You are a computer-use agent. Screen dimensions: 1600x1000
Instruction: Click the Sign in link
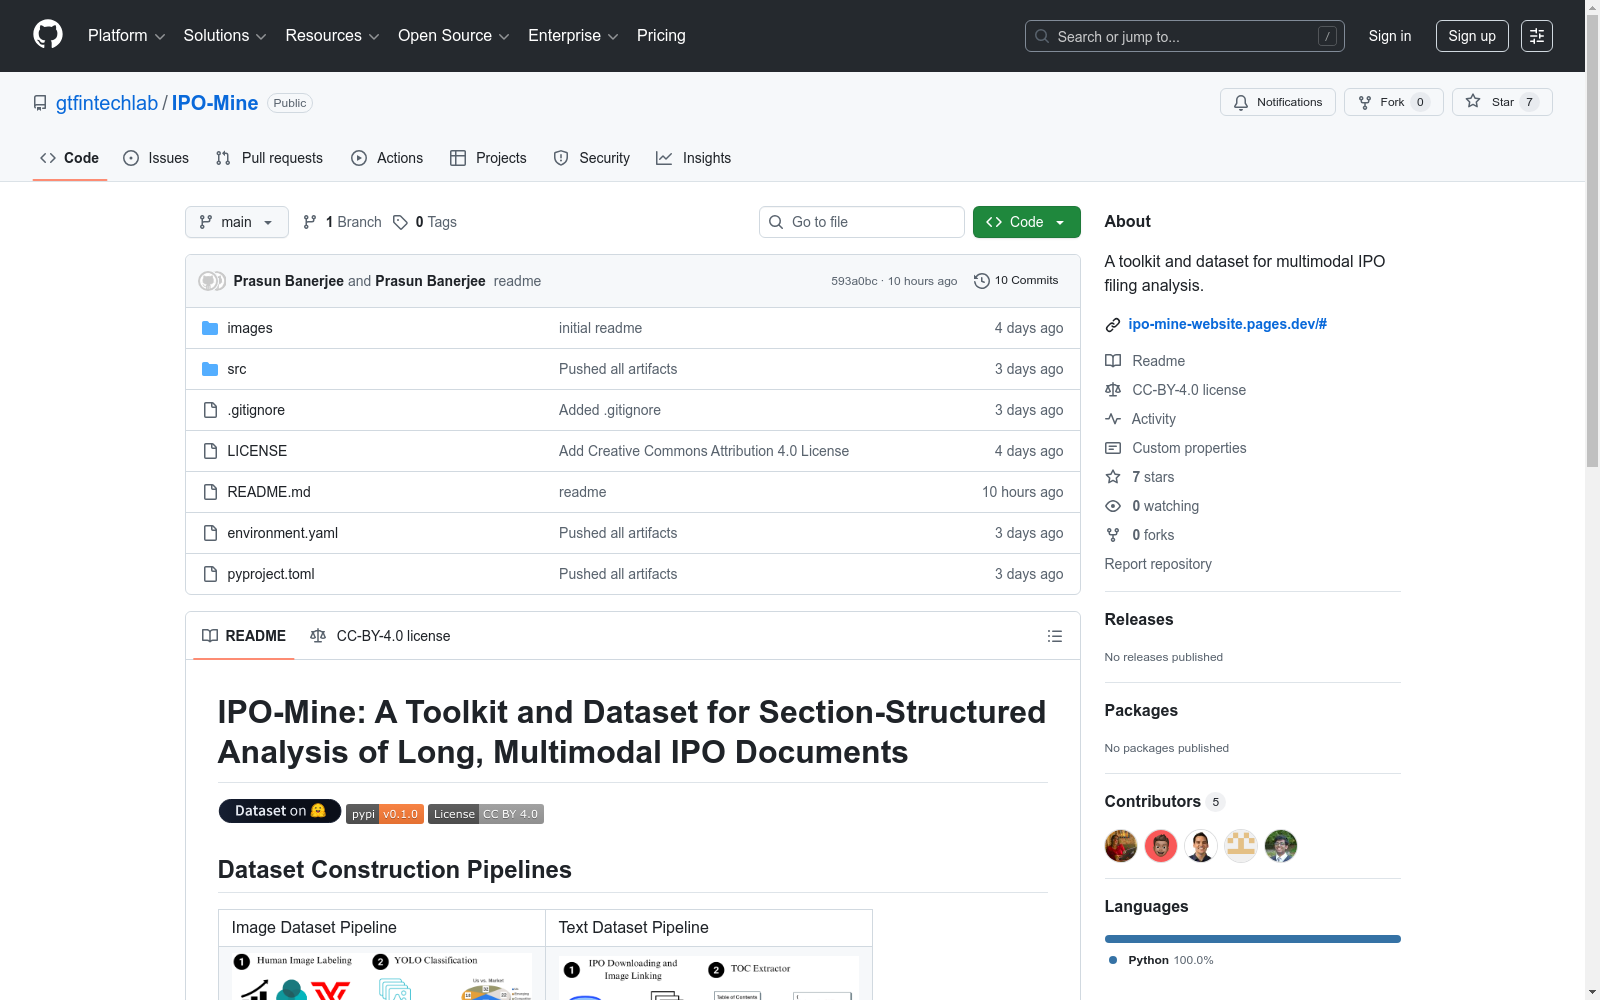[1390, 36]
